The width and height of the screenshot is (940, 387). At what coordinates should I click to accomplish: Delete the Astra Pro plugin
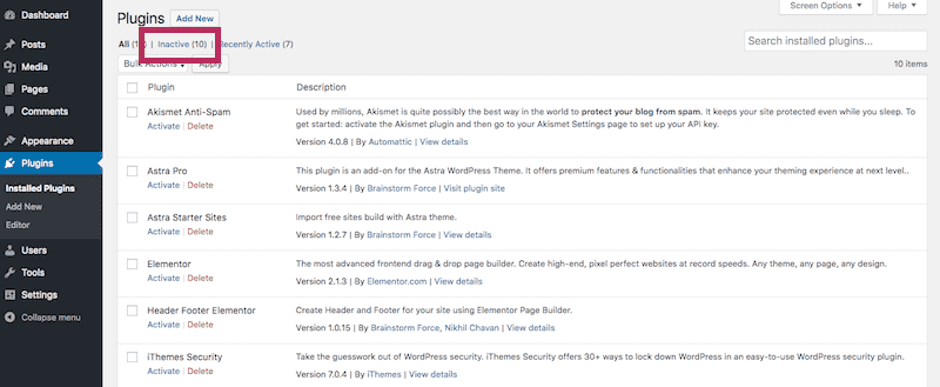click(x=200, y=185)
